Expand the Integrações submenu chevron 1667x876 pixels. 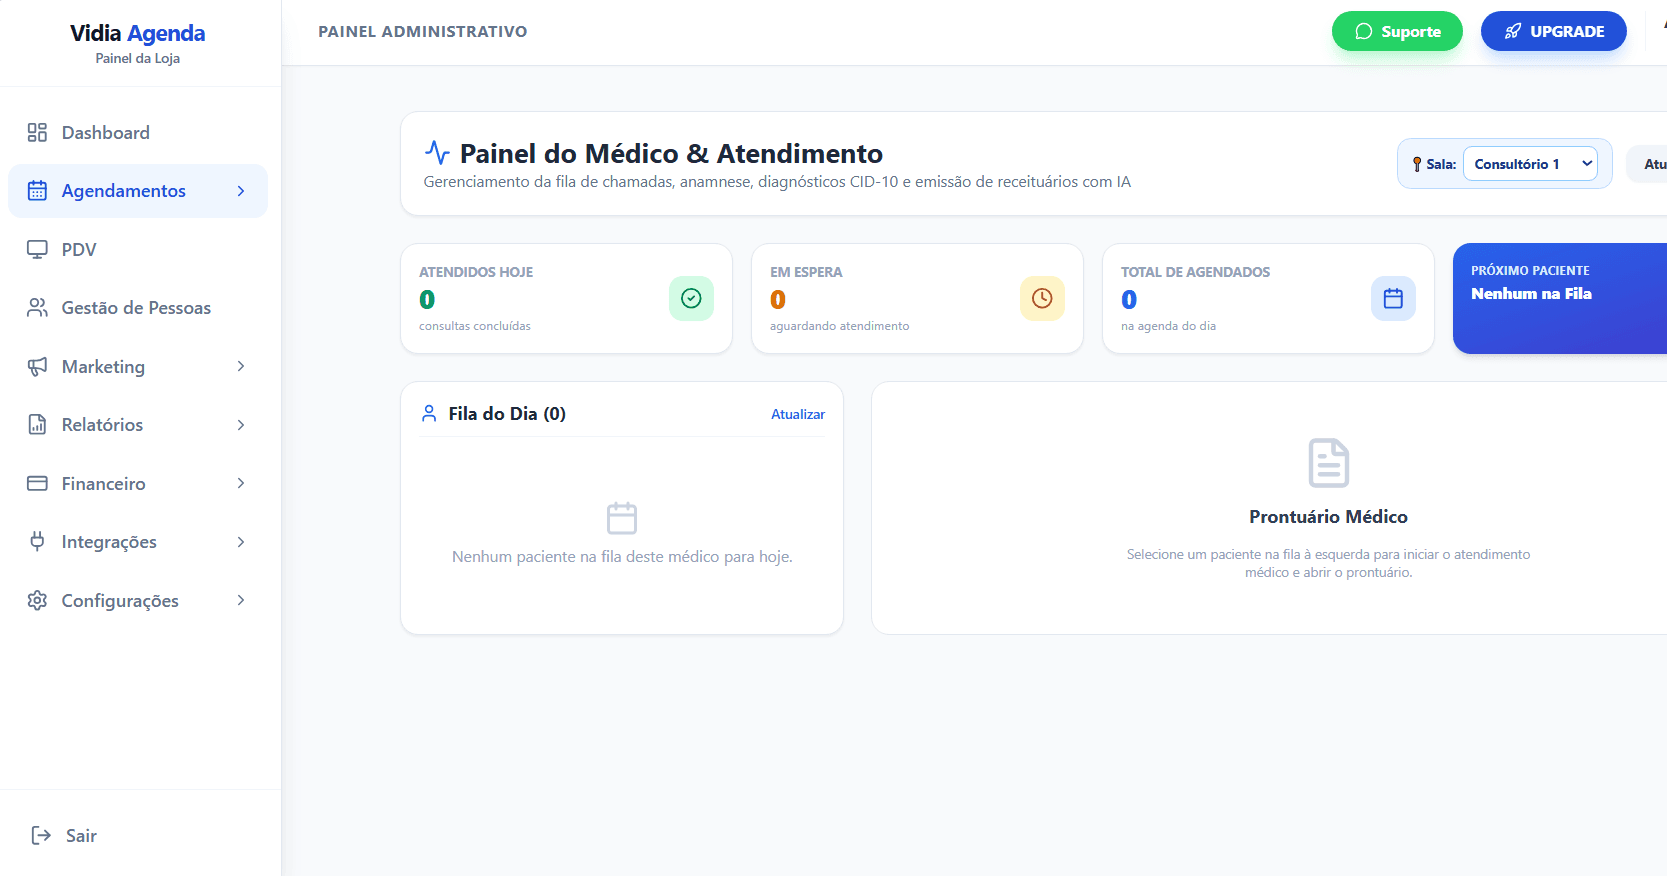click(241, 542)
